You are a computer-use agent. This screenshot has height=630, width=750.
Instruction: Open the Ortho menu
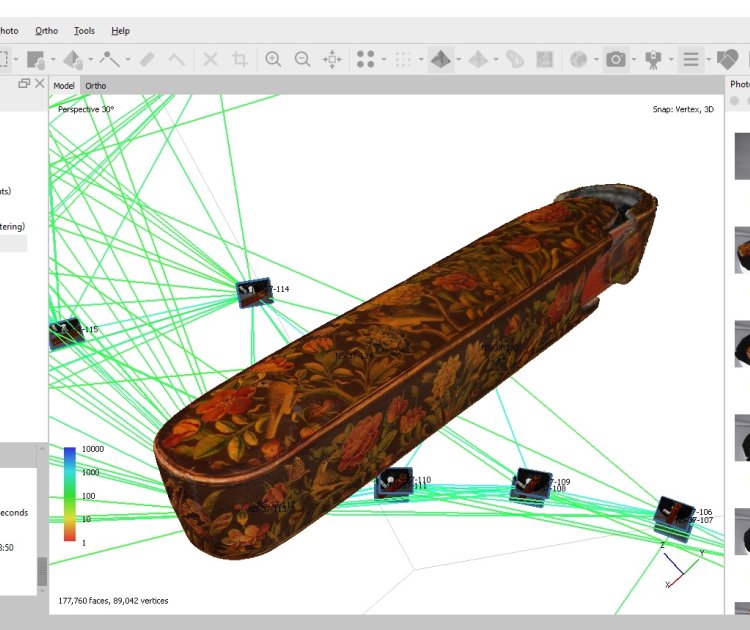(46, 31)
